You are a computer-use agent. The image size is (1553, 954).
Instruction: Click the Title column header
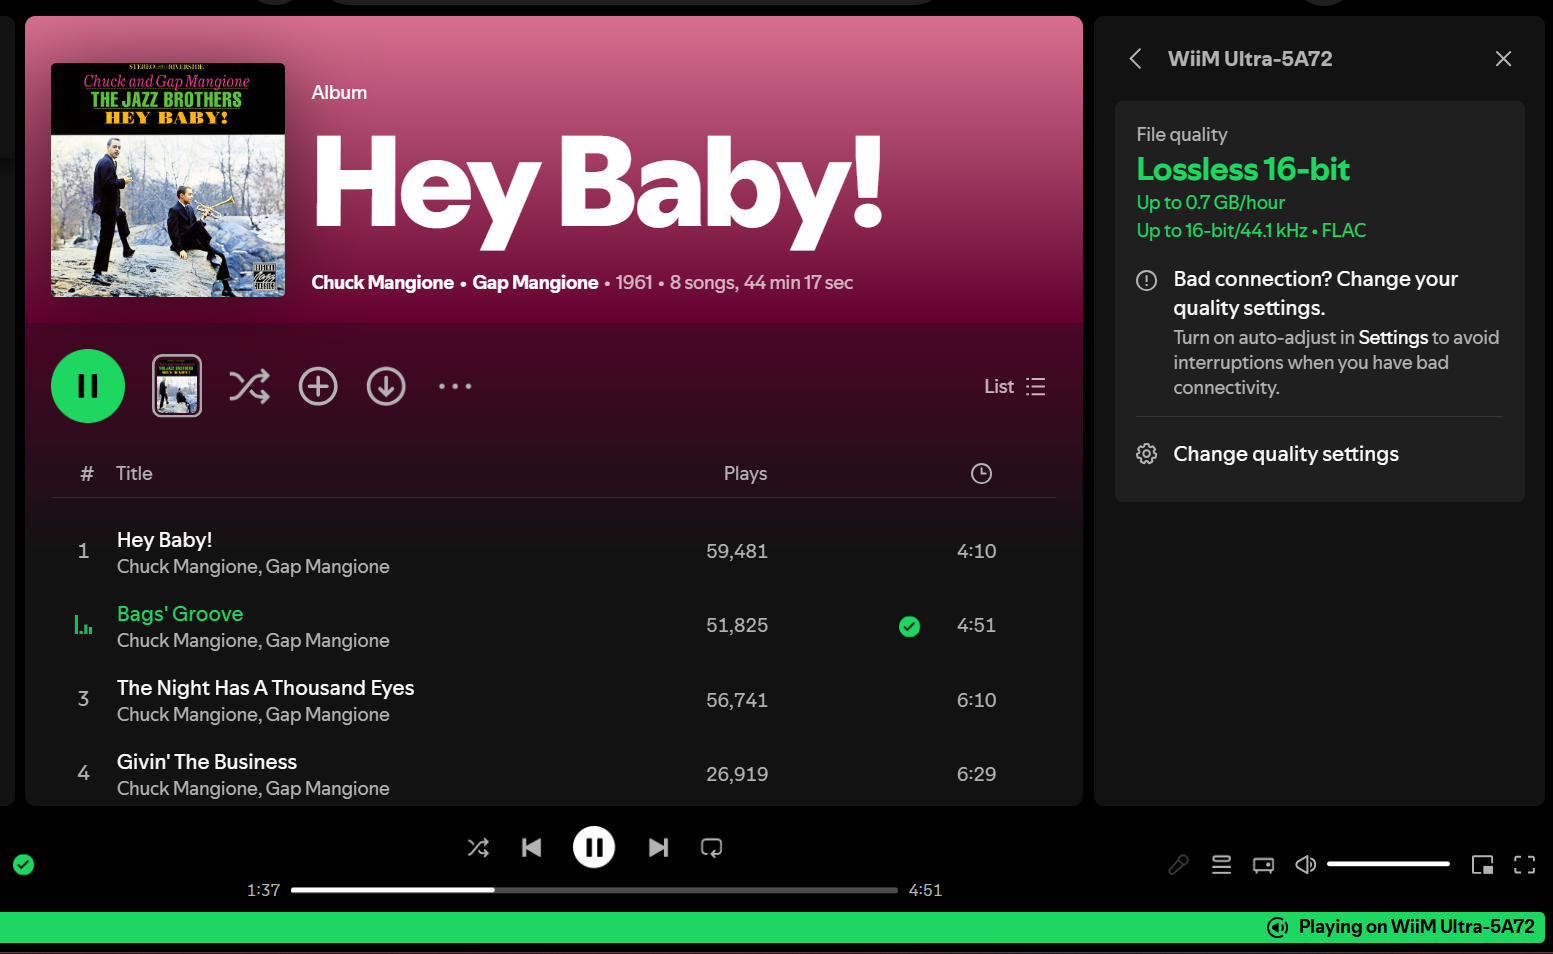tap(134, 474)
